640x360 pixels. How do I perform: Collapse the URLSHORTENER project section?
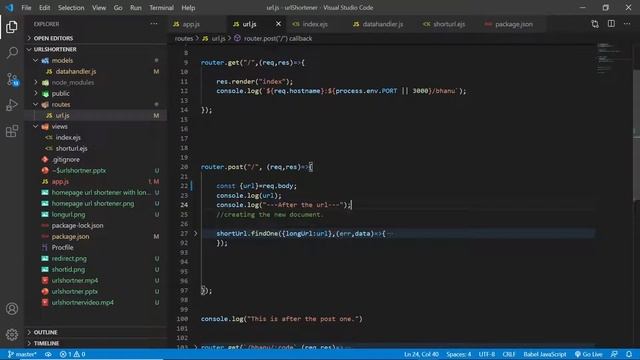(55, 49)
